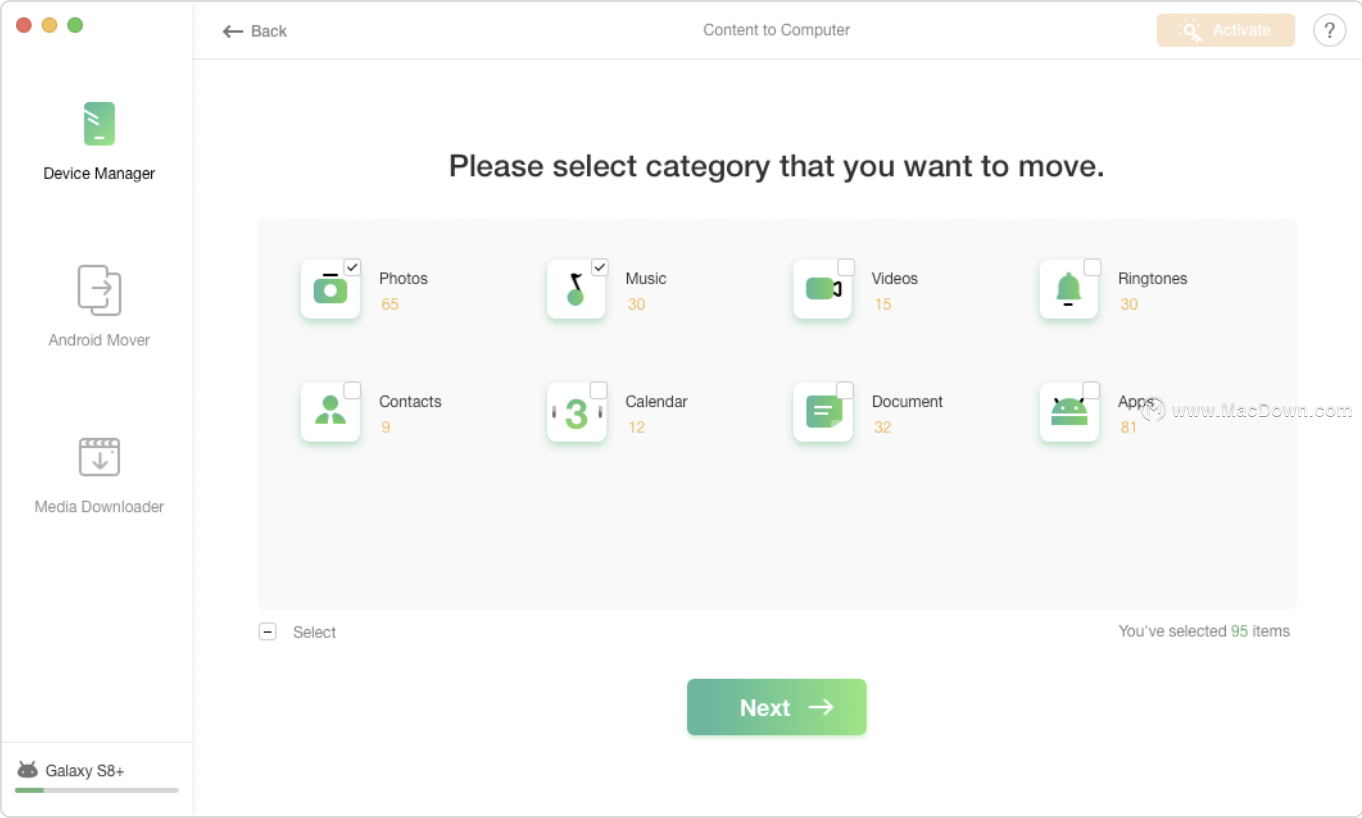Screen dimensions: 1362x818
Task: Click the Document file icon
Action: (x=822, y=412)
